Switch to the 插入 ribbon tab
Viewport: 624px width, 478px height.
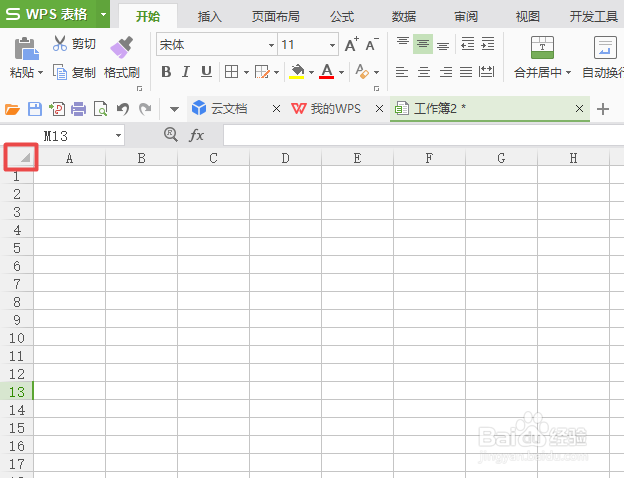pyautogui.click(x=210, y=16)
